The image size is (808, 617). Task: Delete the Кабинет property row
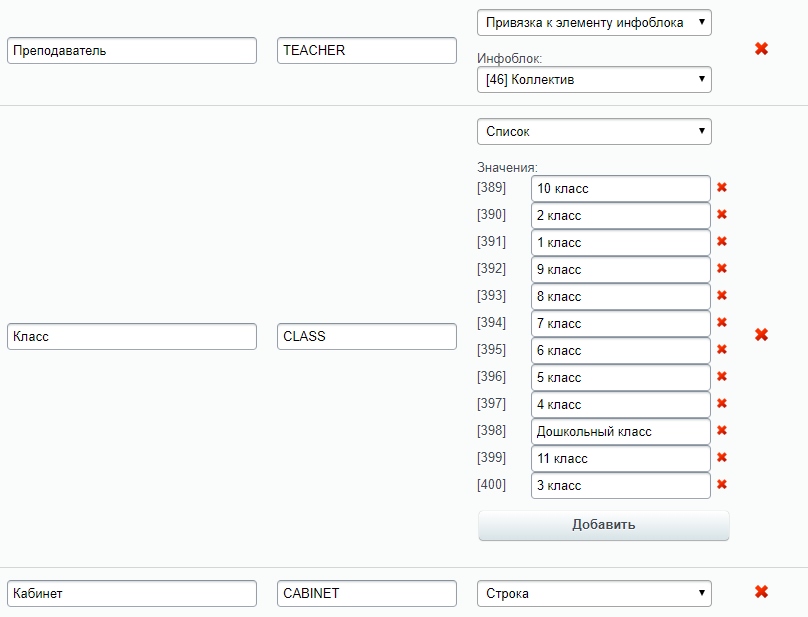[x=761, y=592]
